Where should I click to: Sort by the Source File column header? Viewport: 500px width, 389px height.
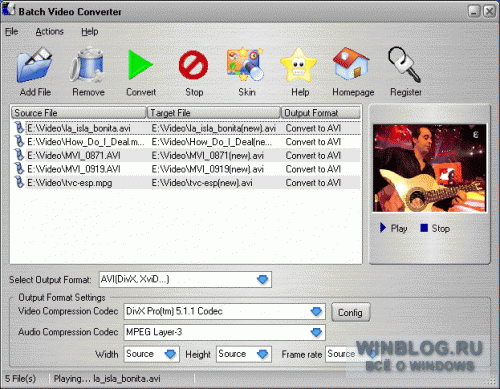click(x=79, y=113)
